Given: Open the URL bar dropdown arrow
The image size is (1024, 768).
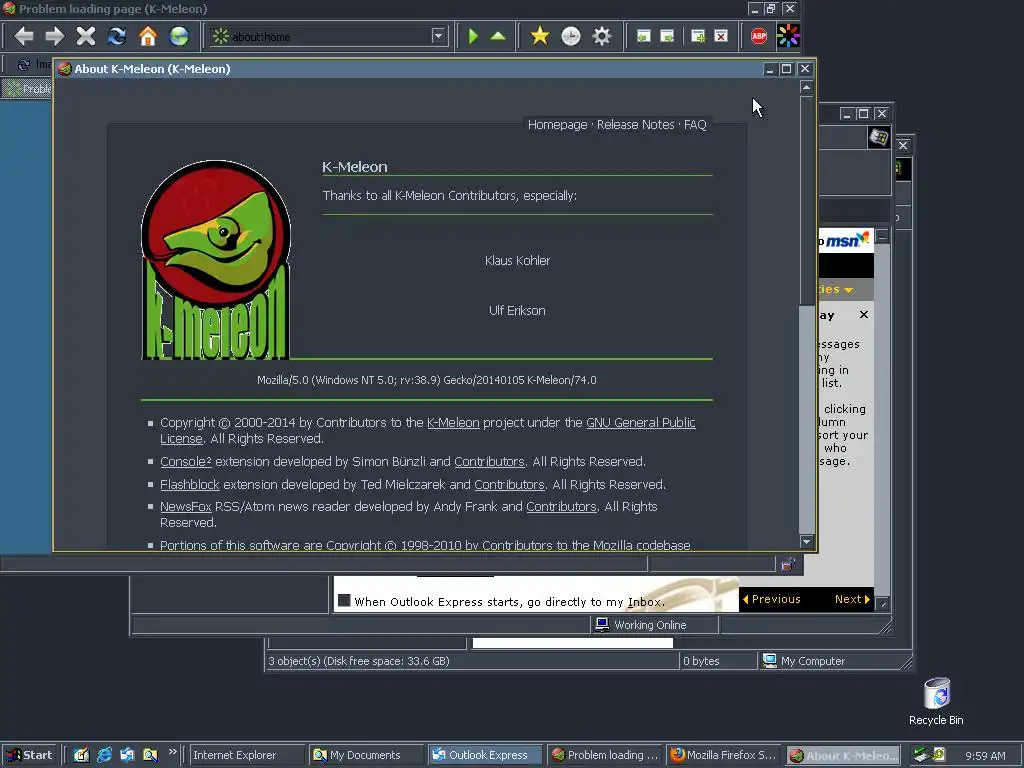Looking at the screenshot, I should (438, 36).
